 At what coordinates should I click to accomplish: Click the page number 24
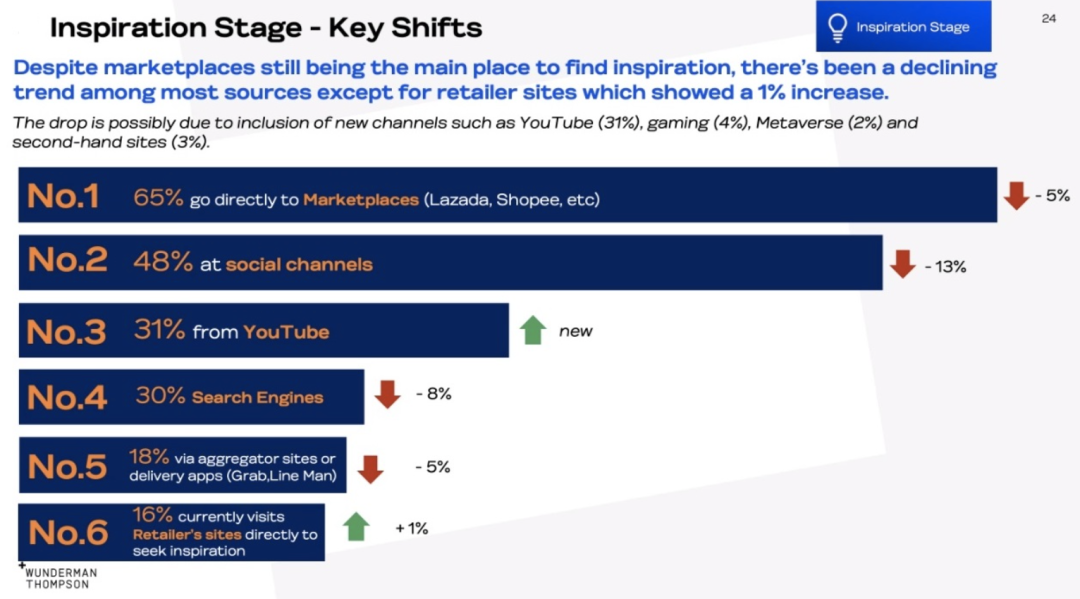tap(1048, 19)
